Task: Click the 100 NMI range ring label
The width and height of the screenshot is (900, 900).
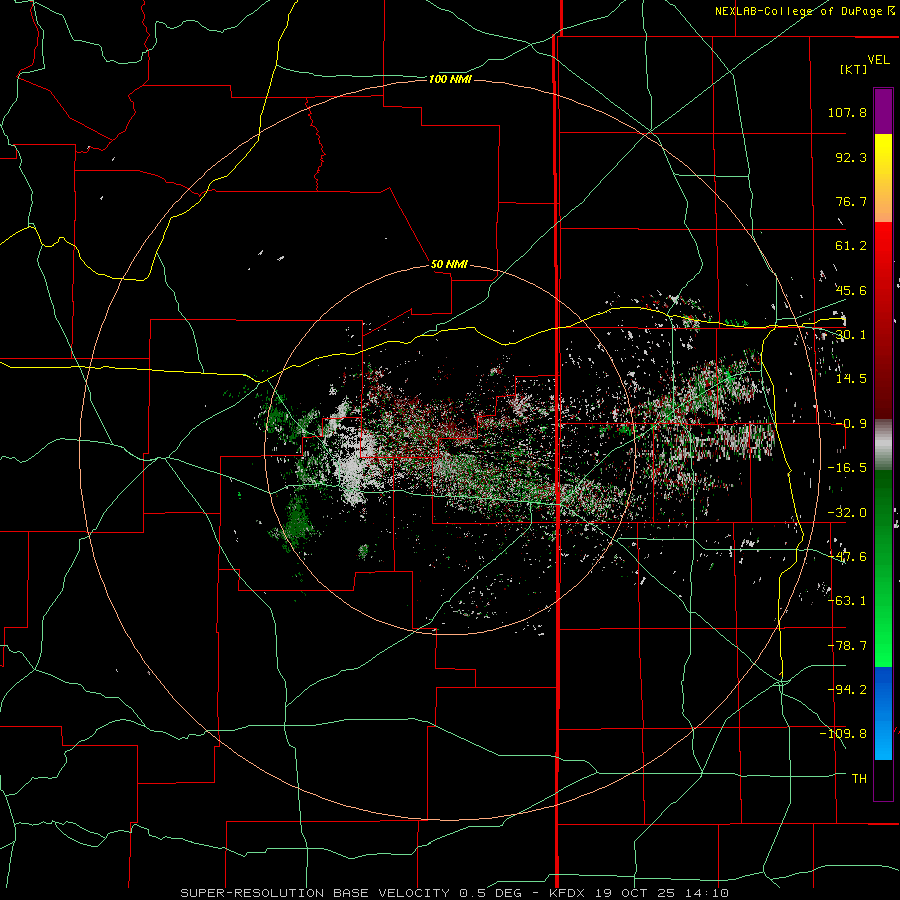Action: (x=450, y=79)
